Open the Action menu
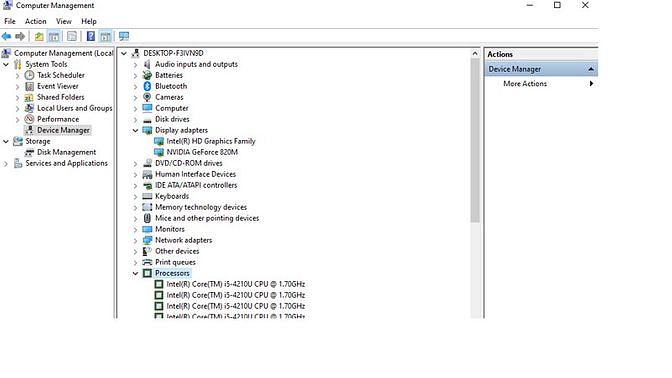The height and width of the screenshot is (378, 672). coord(36,21)
